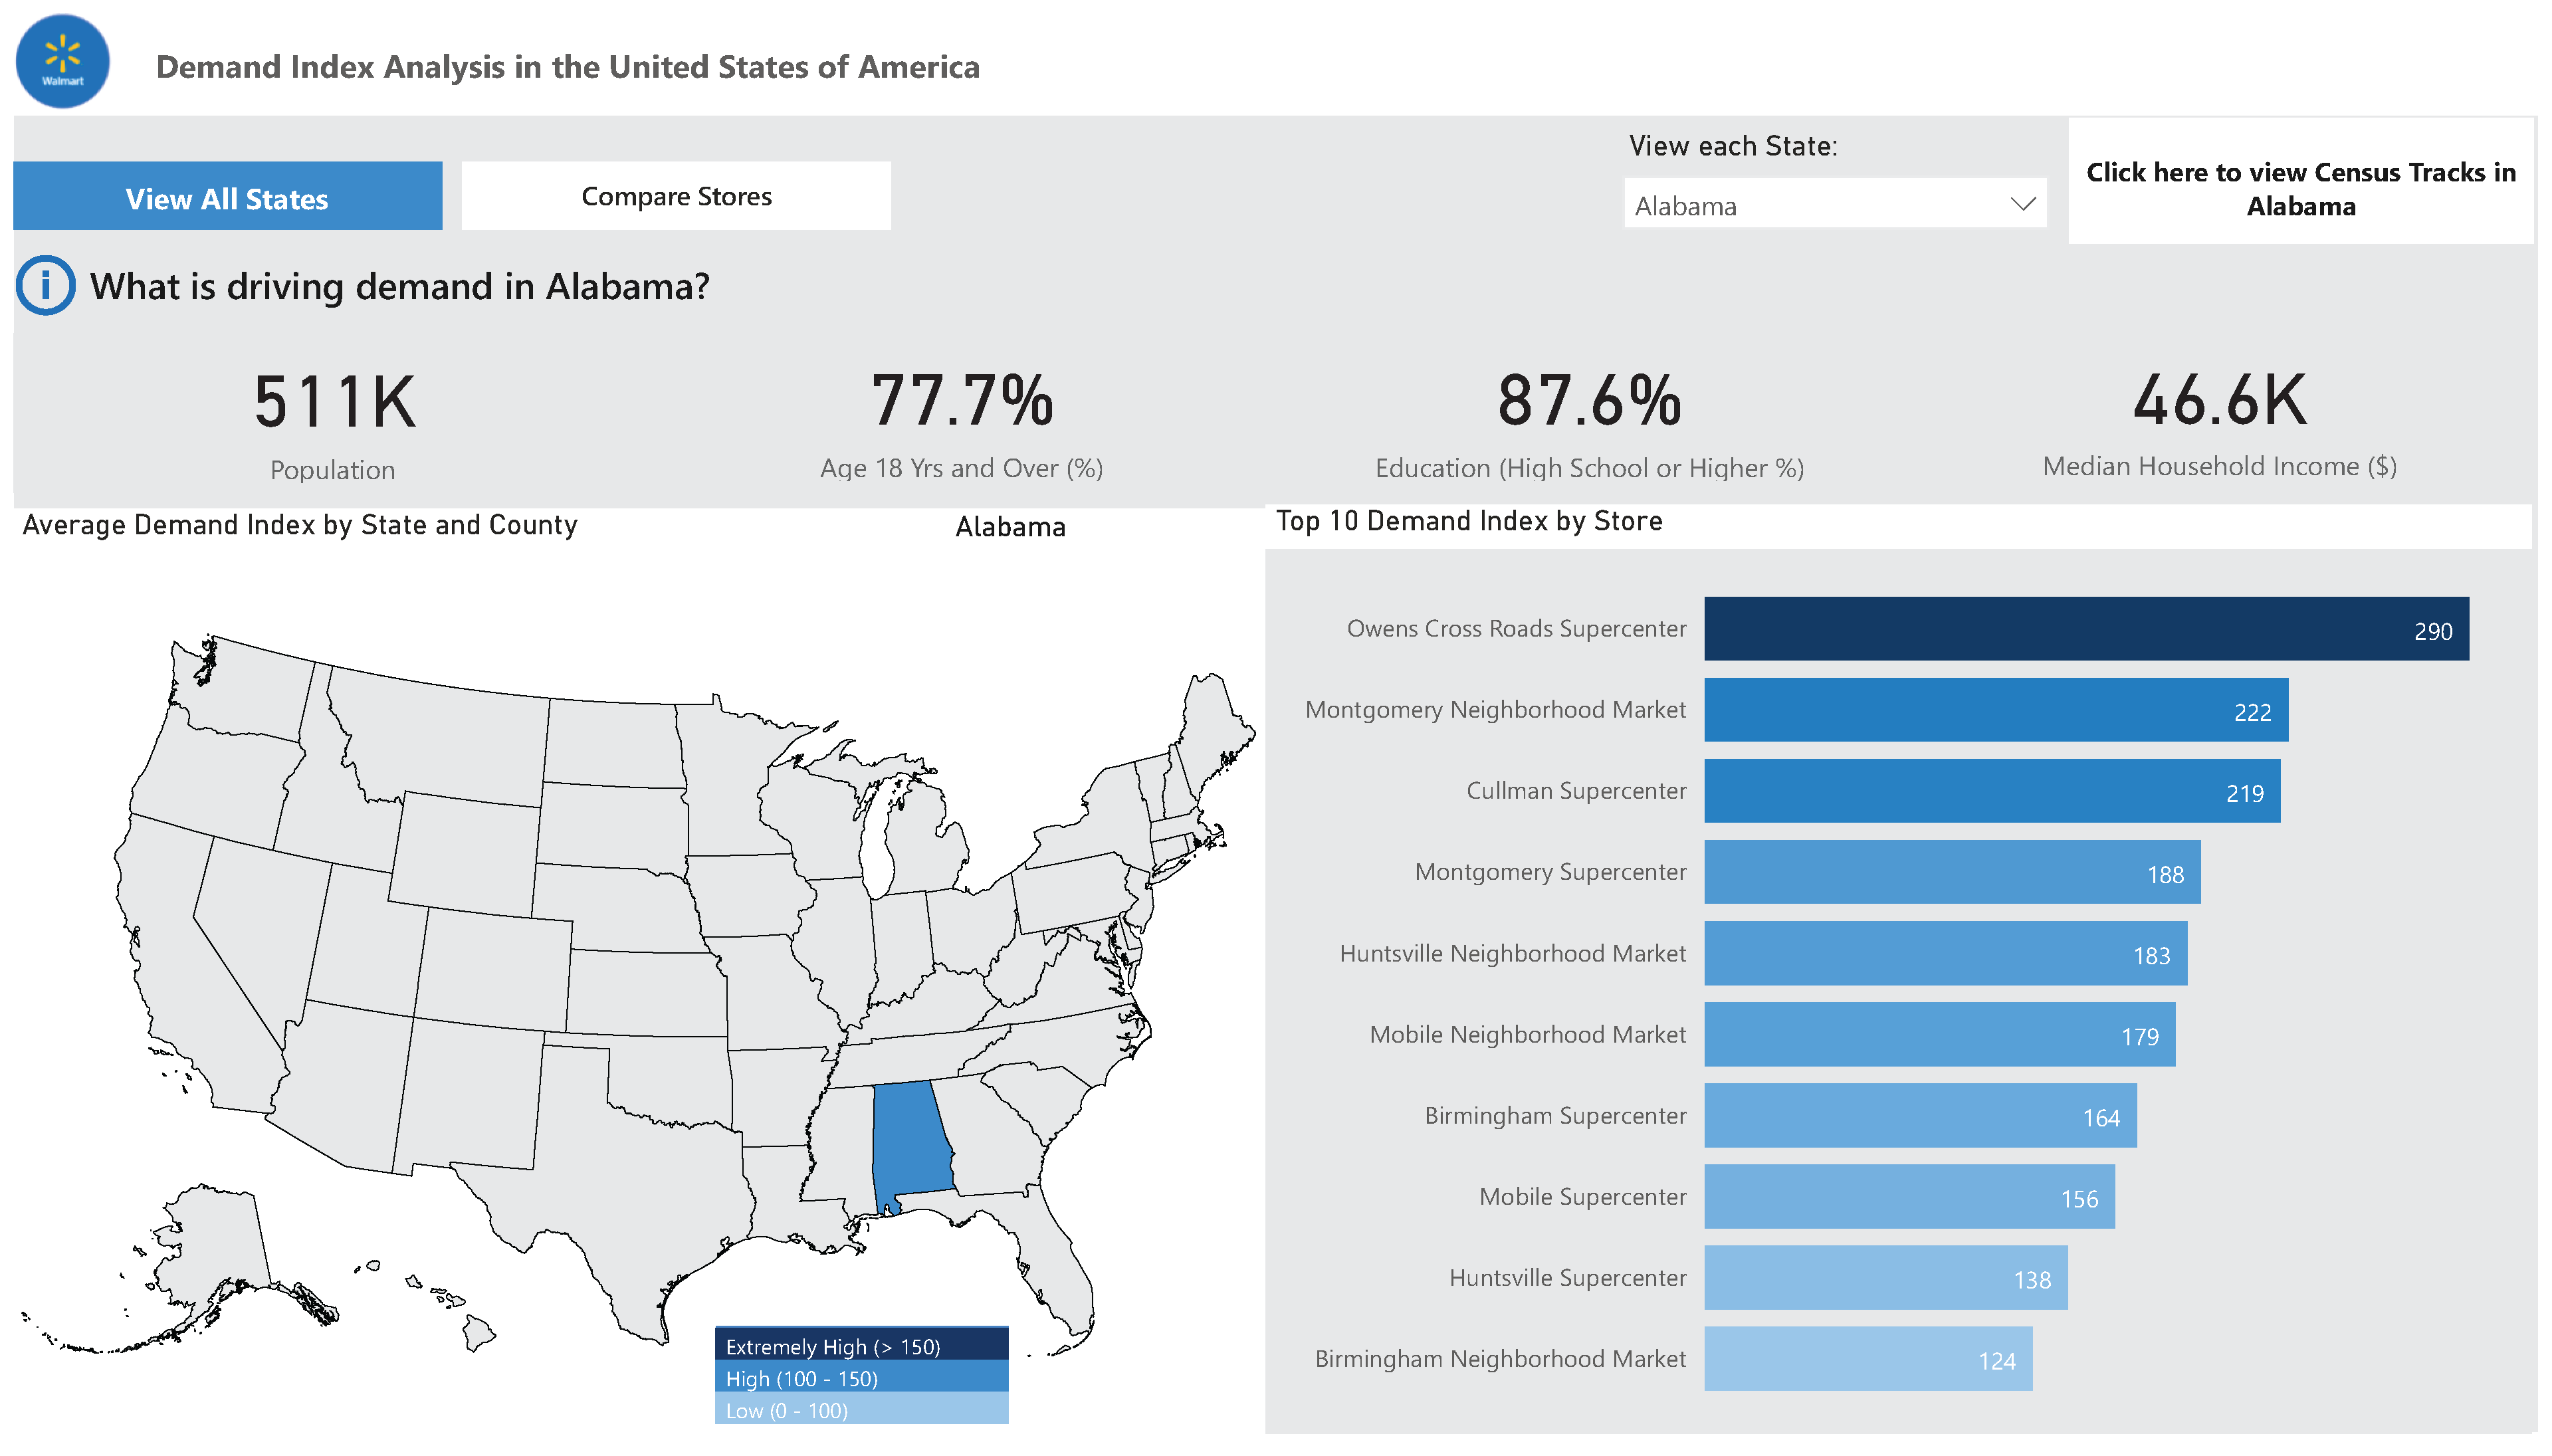Switch to Compare Stores tab
The width and height of the screenshot is (2552, 1456).
pos(676,197)
